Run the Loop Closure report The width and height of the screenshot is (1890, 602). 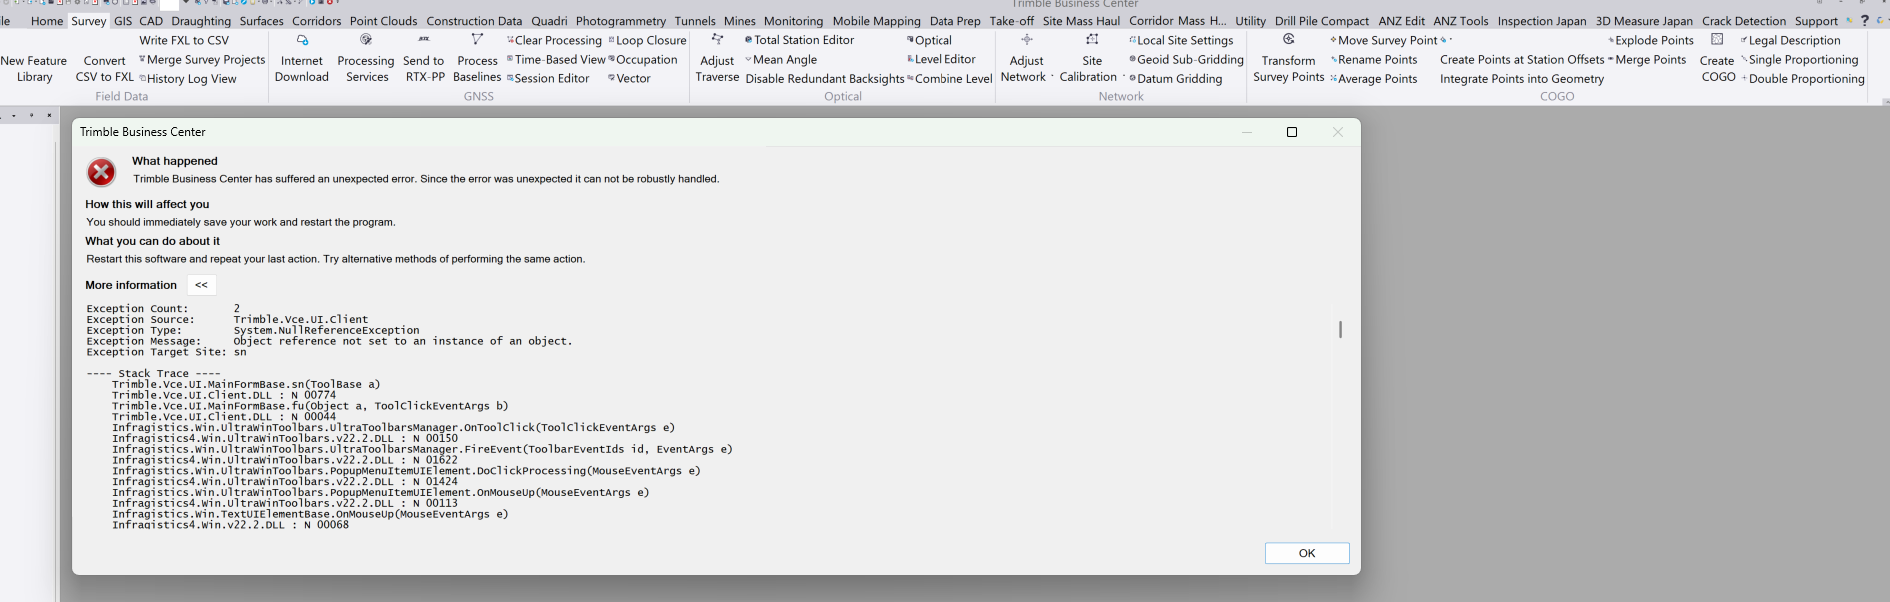[x=647, y=41]
